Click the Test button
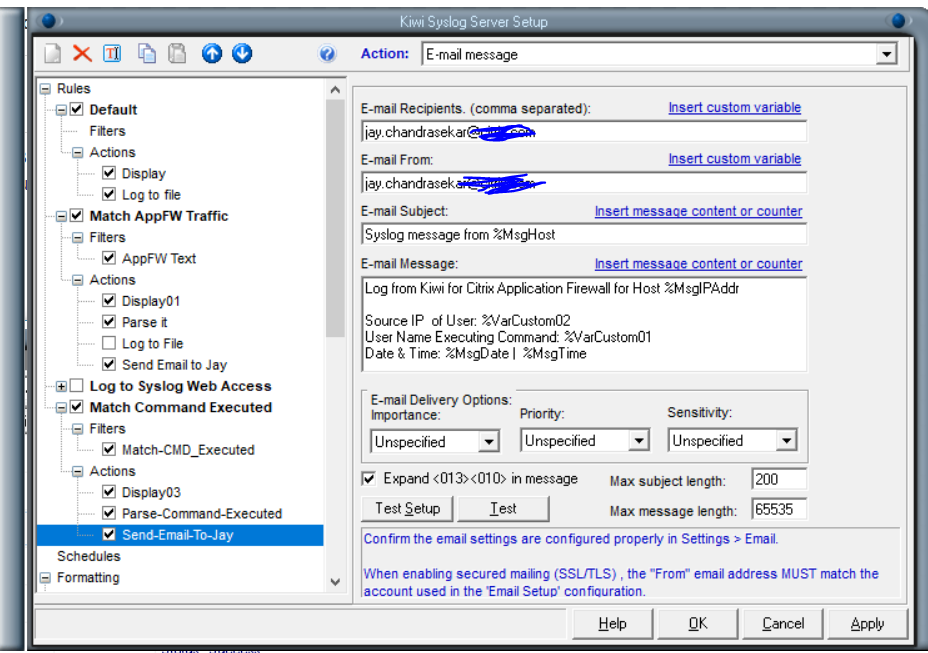The image size is (928, 653). [503, 509]
